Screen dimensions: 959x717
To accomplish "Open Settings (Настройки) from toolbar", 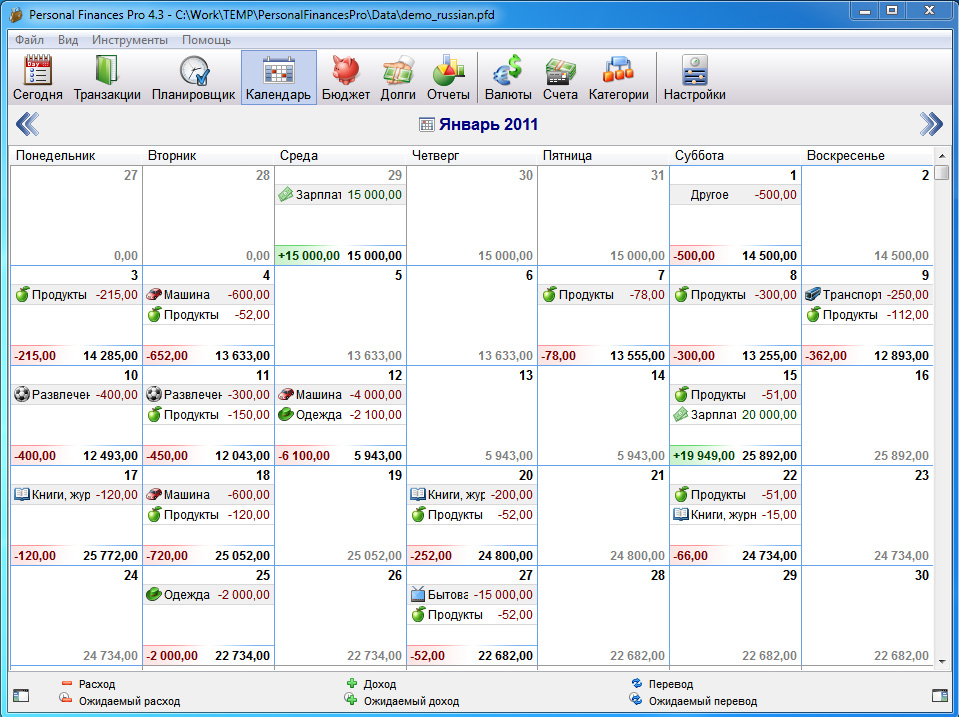I will [694, 78].
